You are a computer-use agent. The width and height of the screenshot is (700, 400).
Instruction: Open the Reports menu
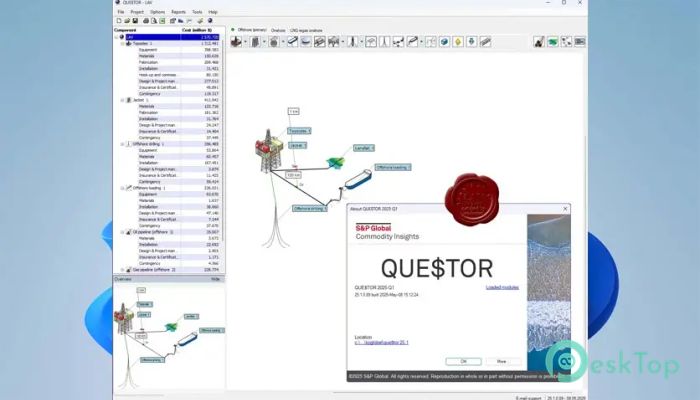[178, 11]
